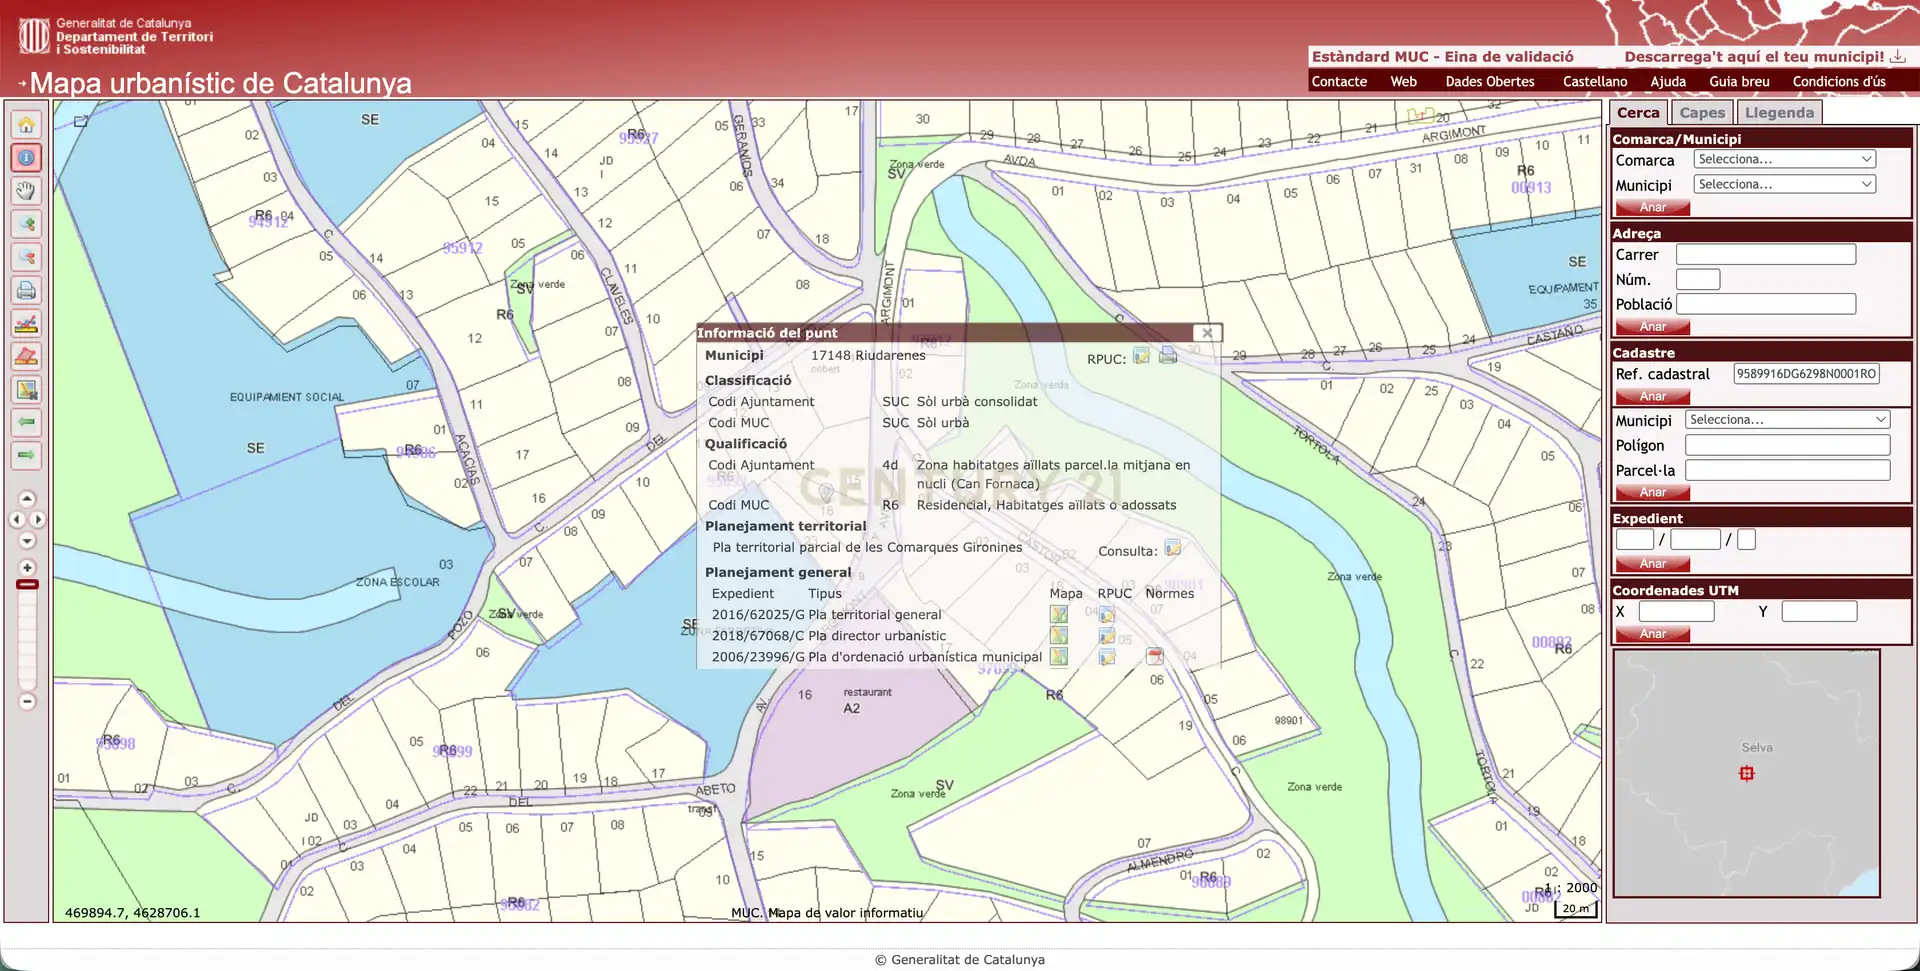
Task: Open the Web menu link
Action: (x=1403, y=82)
